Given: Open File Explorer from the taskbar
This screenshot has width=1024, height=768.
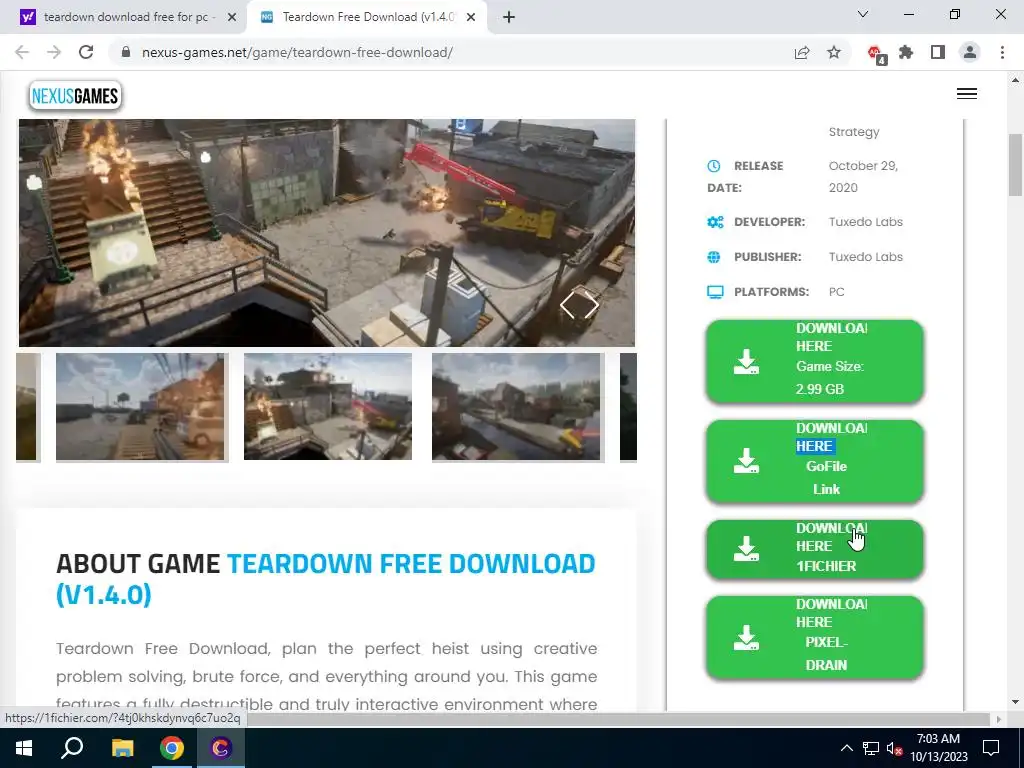Looking at the screenshot, I should click(x=122, y=748).
